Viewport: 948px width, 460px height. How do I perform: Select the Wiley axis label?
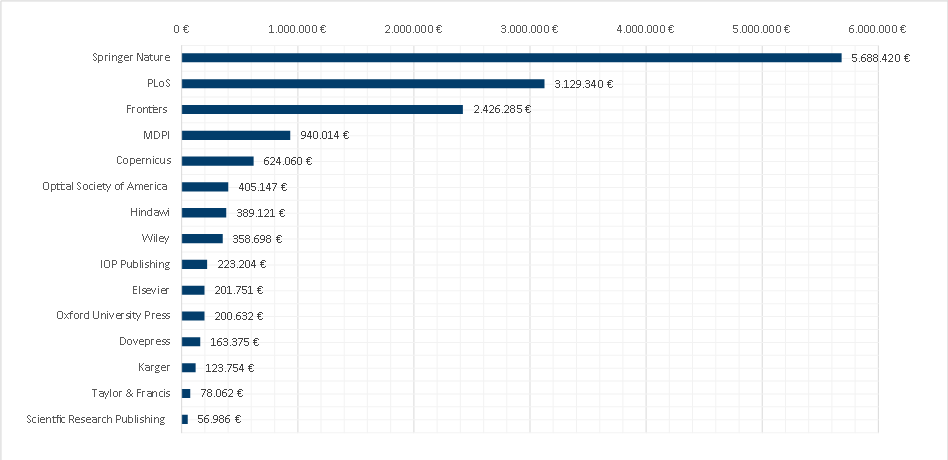pos(155,238)
